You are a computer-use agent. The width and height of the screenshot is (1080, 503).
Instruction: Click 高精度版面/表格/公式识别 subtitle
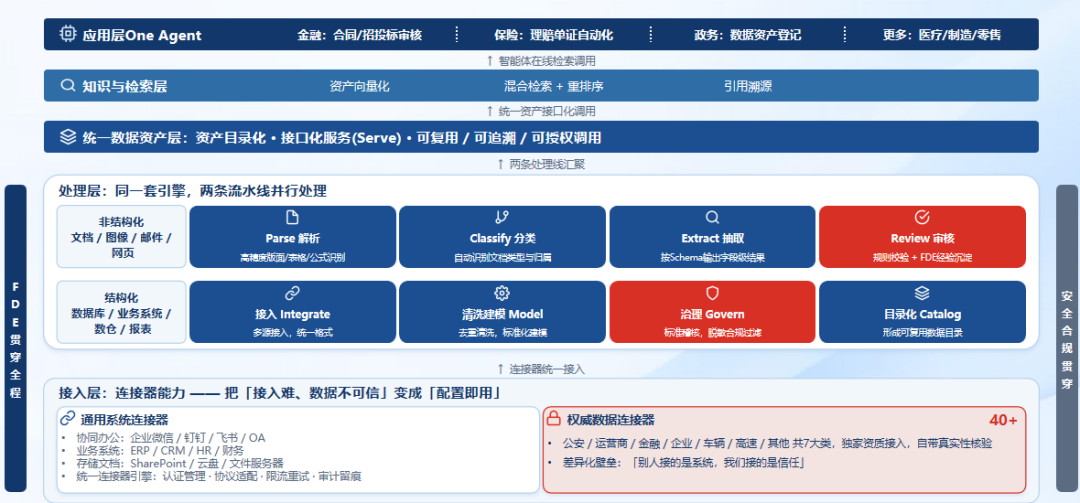pyautogui.click(x=292, y=258)
